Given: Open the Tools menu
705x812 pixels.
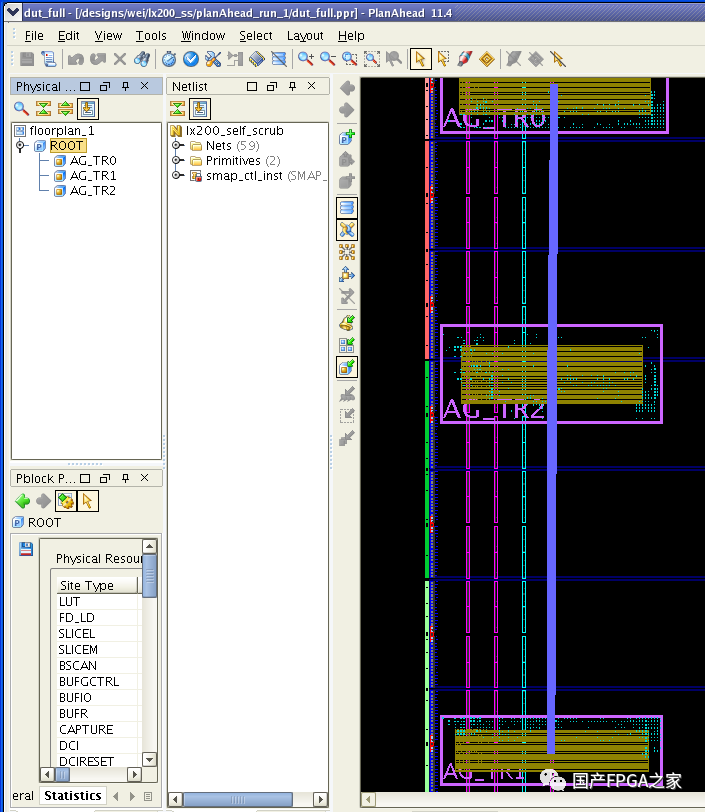Looking at the screenshot, I should [151, 35].
